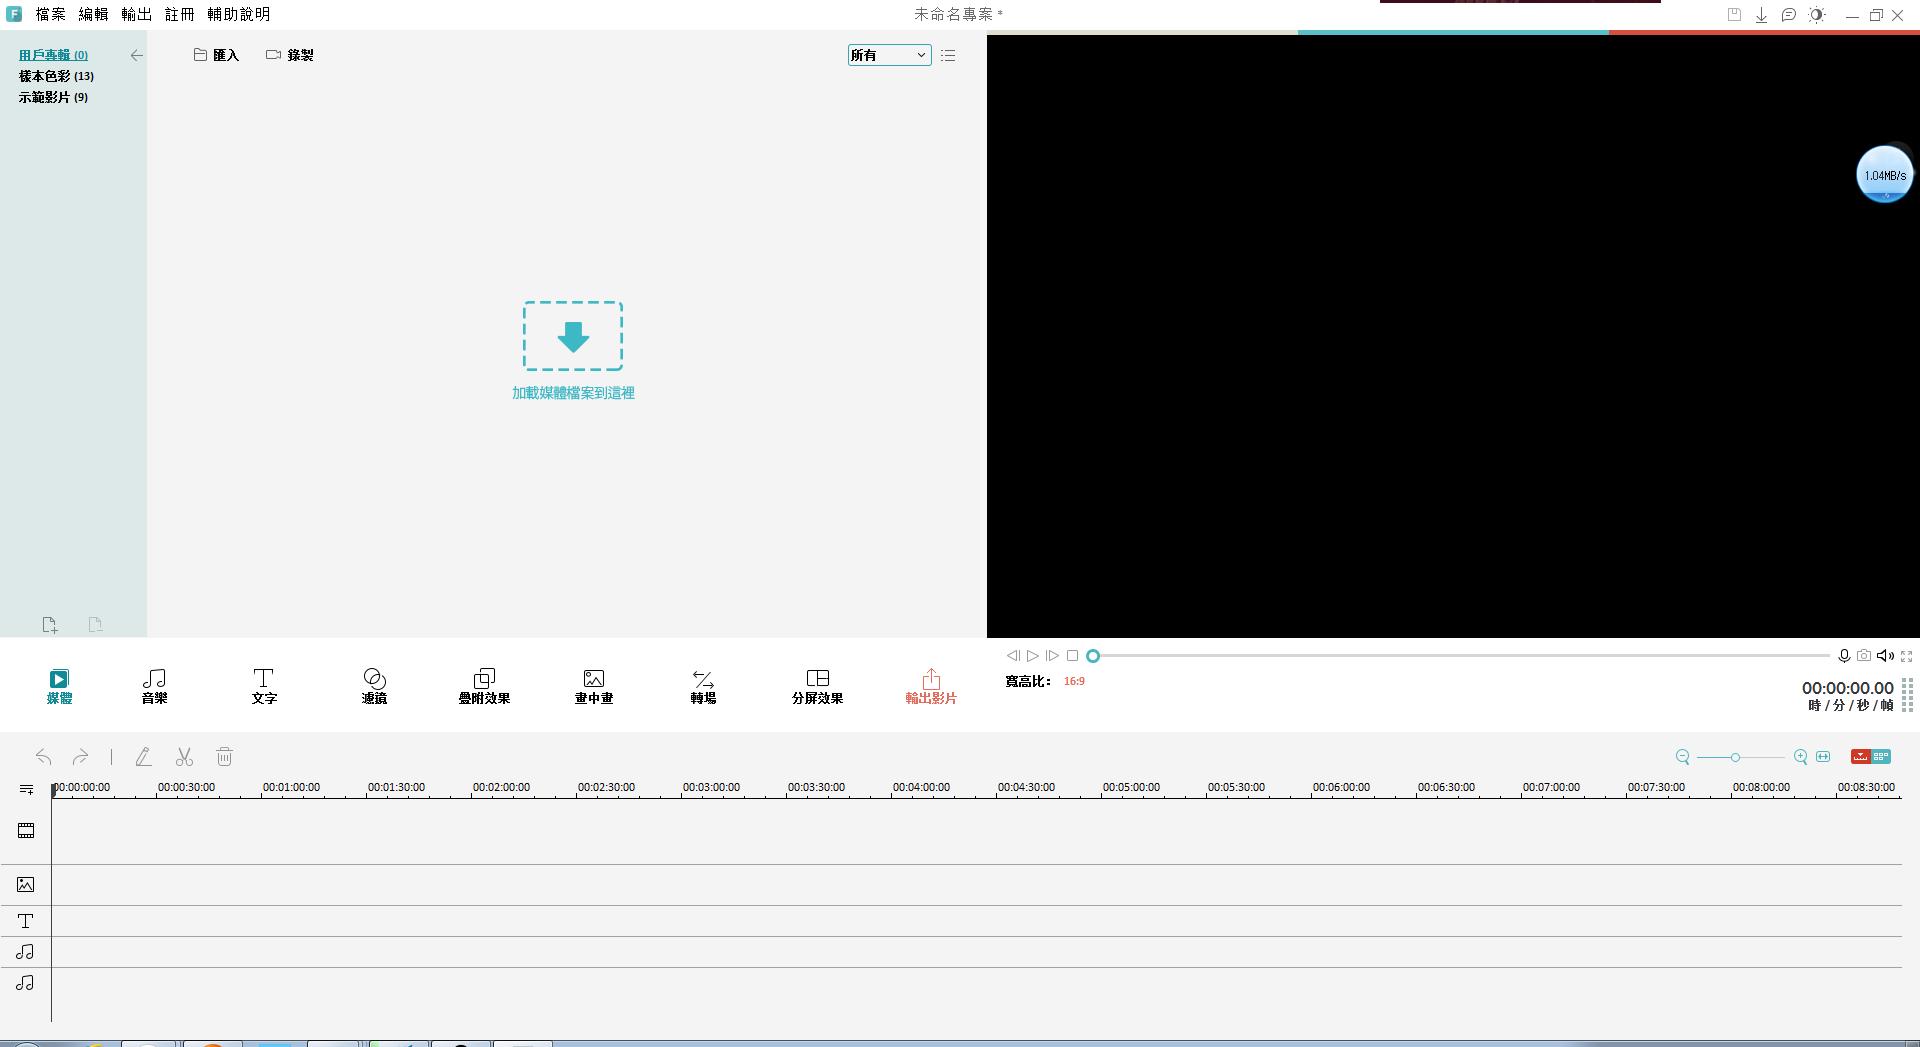Click the timeline zoom slider handle
The image size is (1920, 1047).
[x=1735, y=757]
